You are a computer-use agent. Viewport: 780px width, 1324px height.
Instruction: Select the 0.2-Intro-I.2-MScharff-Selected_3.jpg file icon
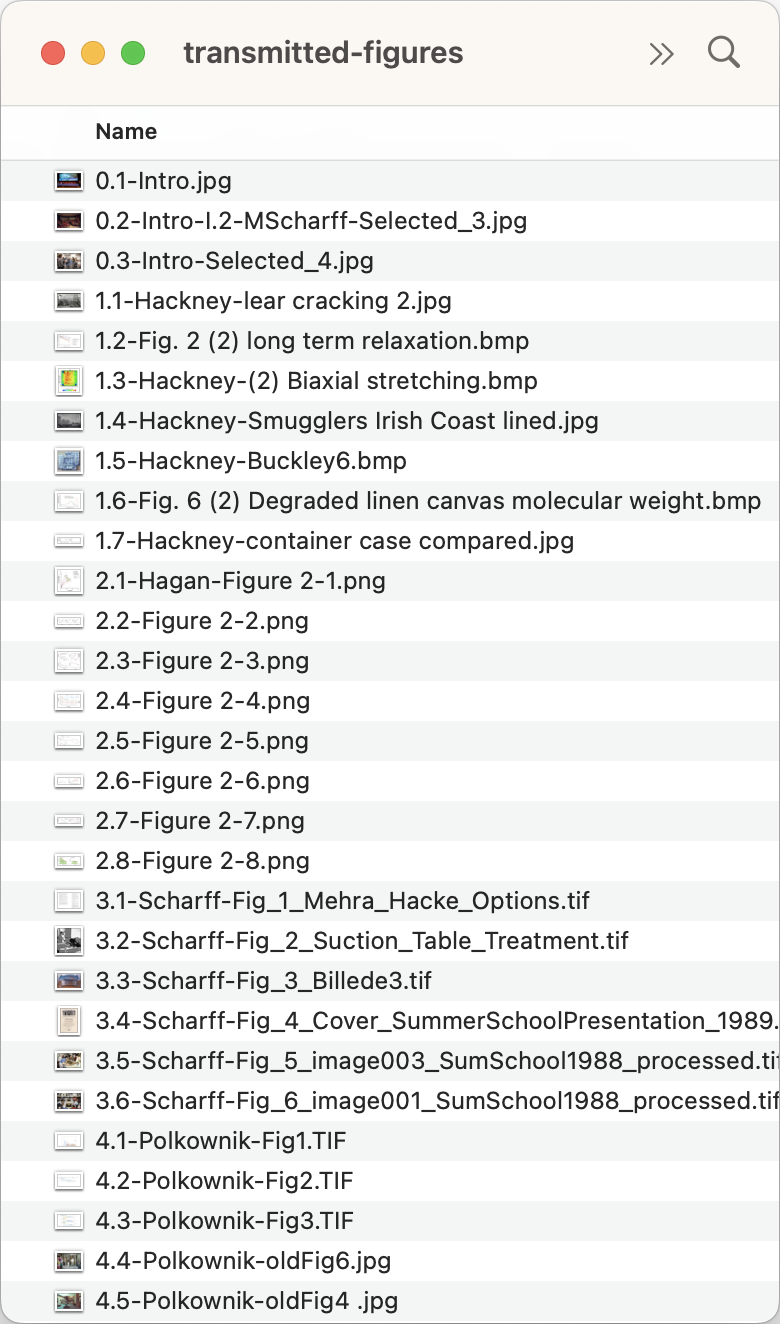[69, 221]
